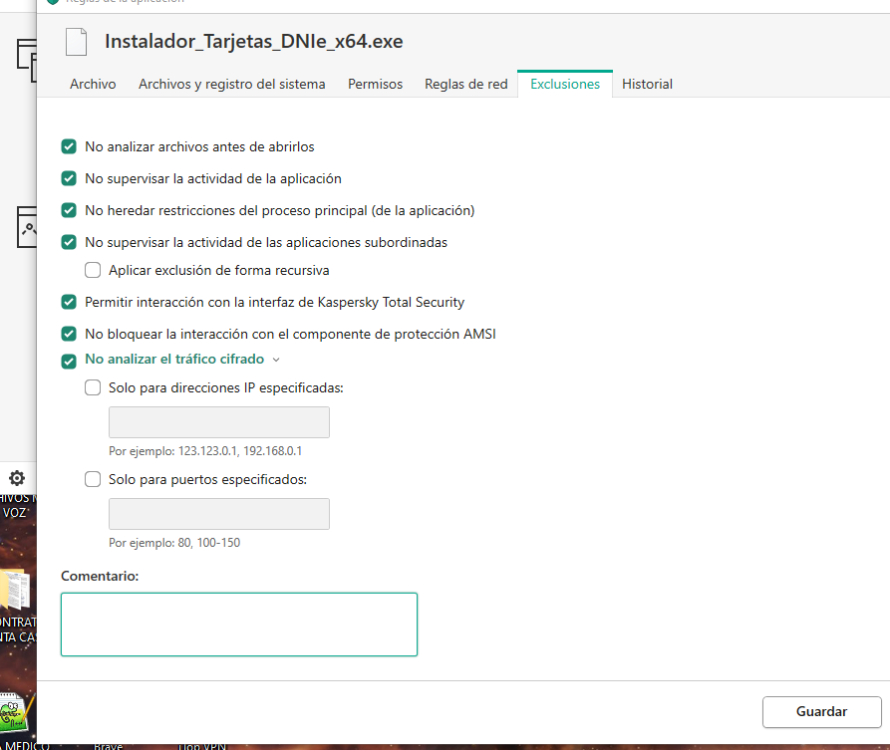This screenshot has height=750, width=890.
Task: Click the No analizar el tráfico cifrado link
Action: 174,359
